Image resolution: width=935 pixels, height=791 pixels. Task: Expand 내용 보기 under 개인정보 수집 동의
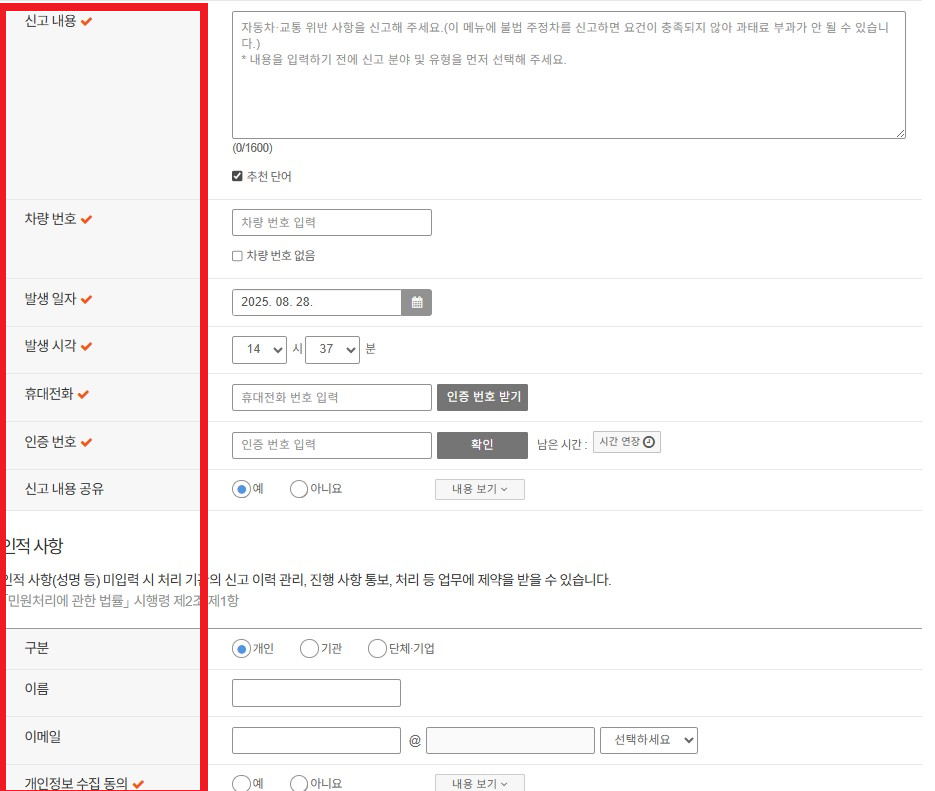pos(479,784)
